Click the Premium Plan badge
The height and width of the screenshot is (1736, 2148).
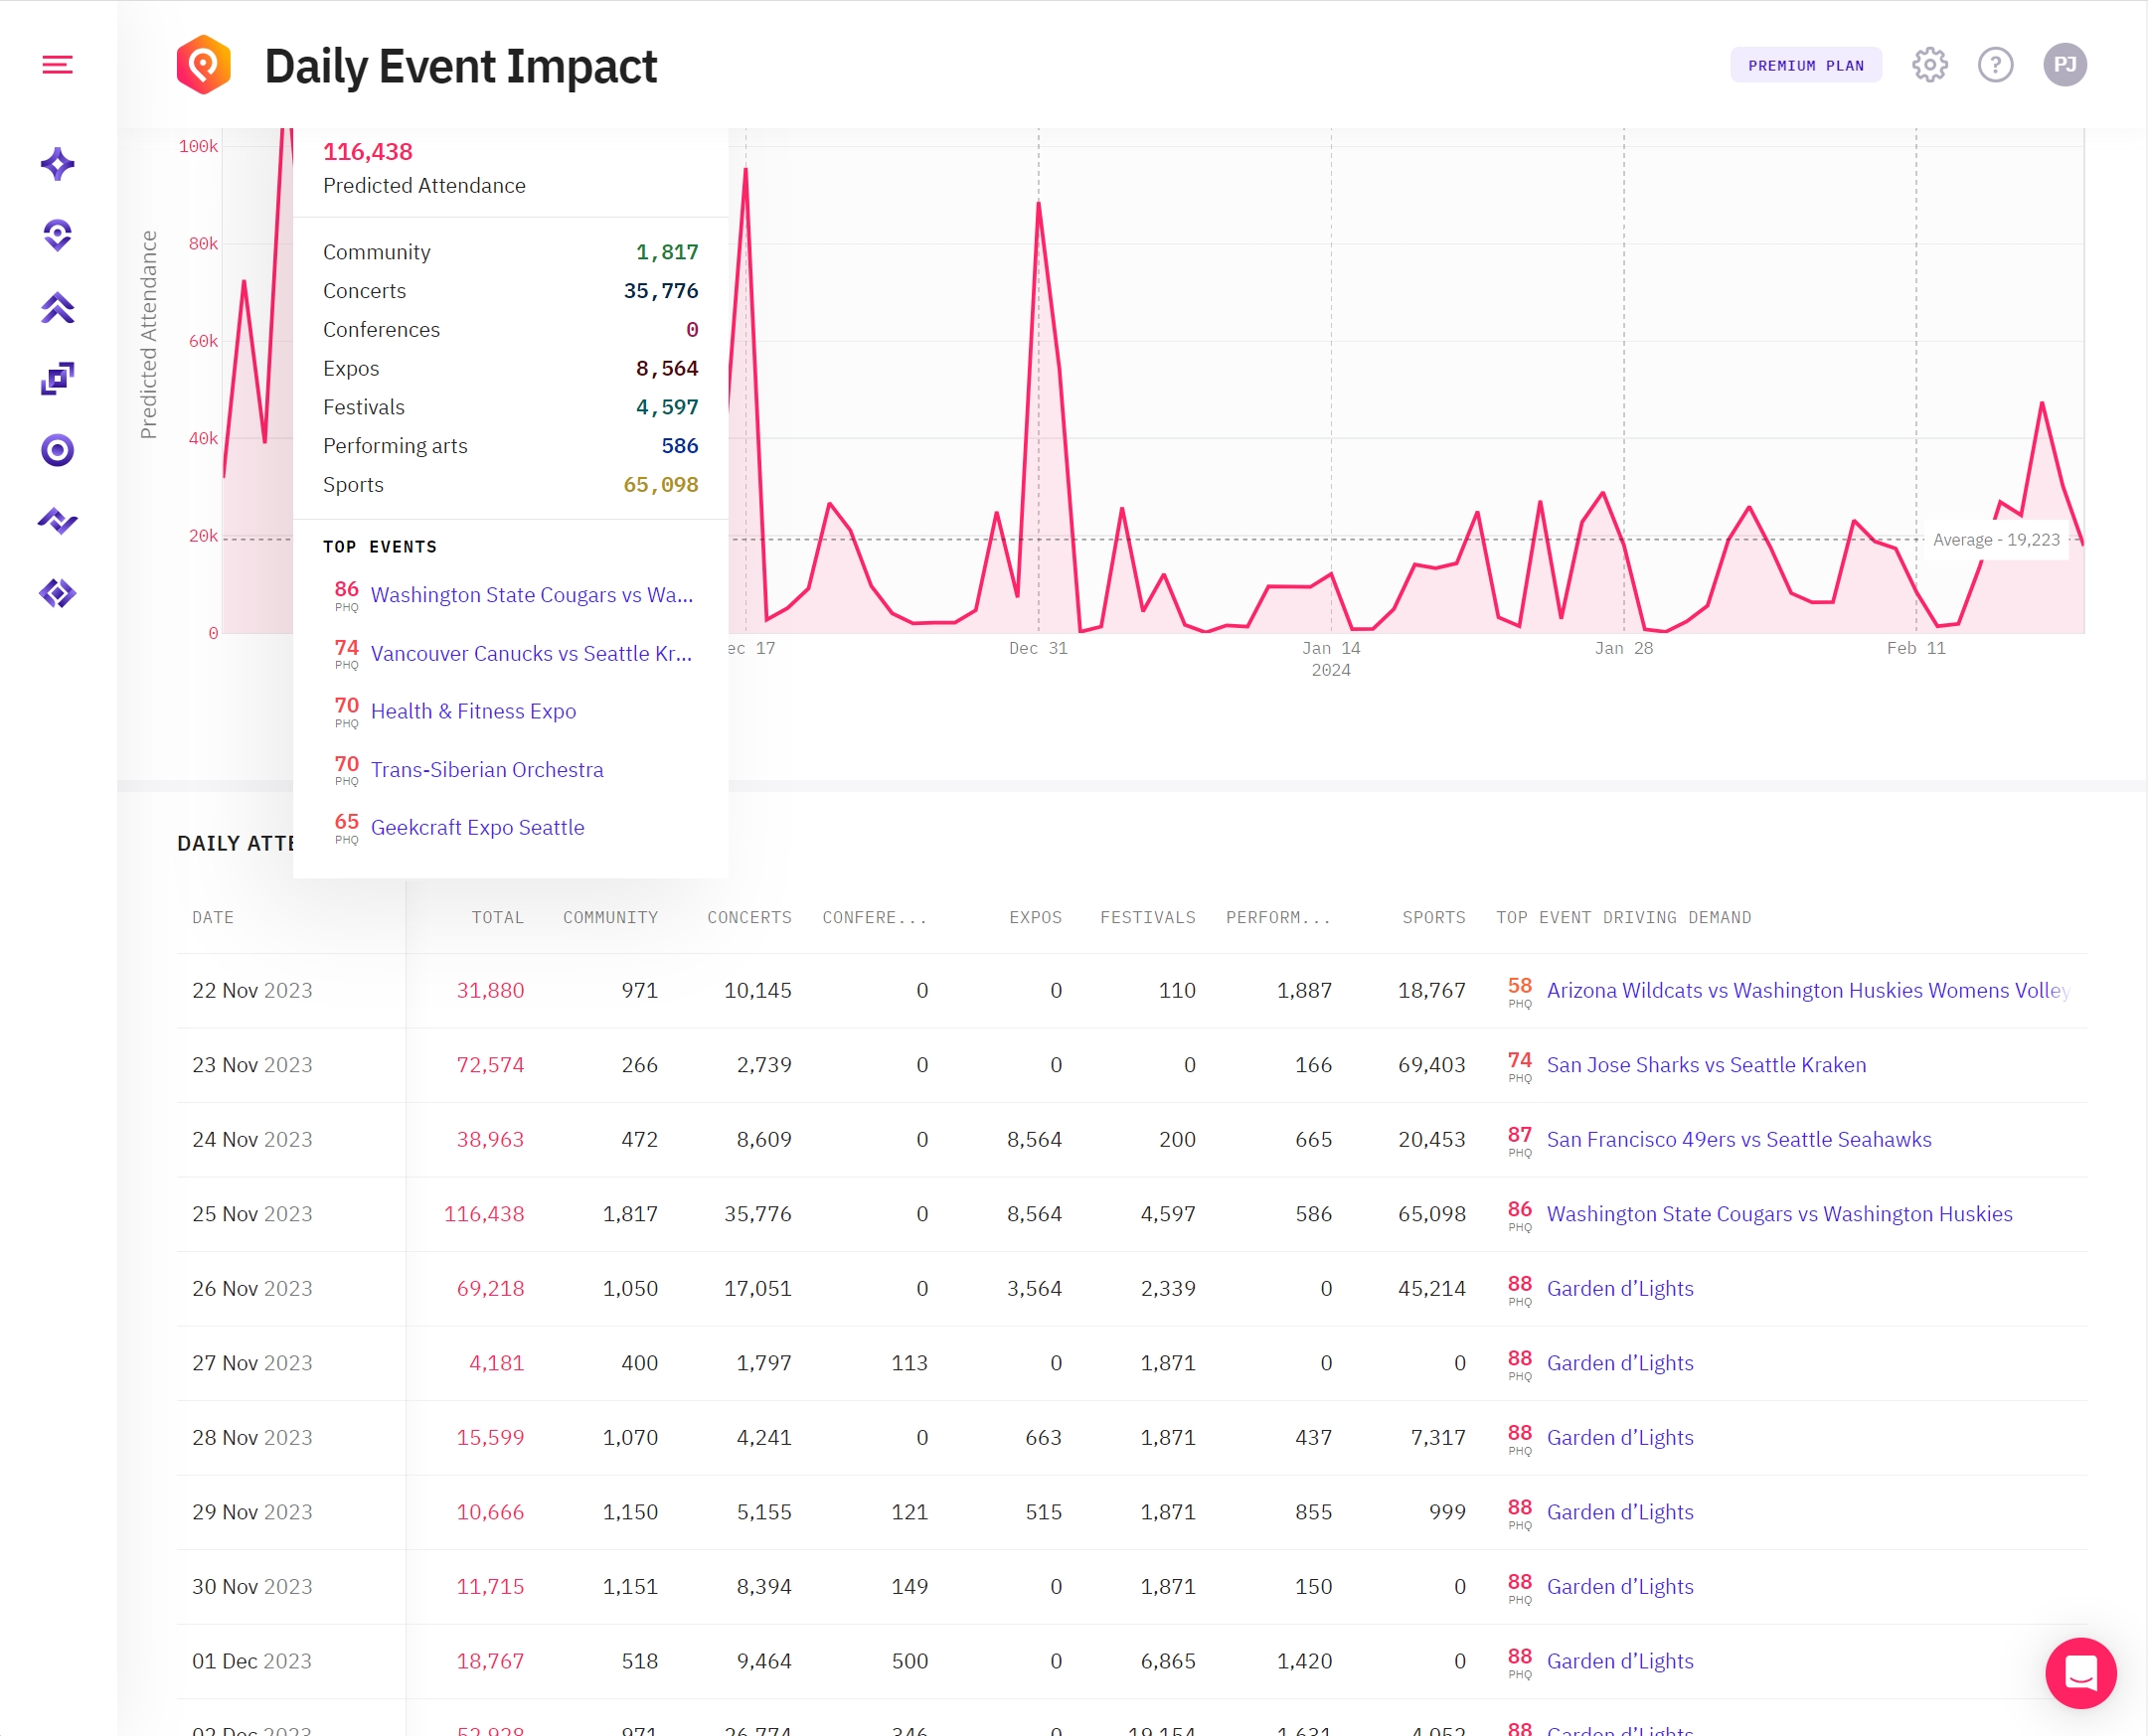pyautogui.click(x=1805, y=64)
